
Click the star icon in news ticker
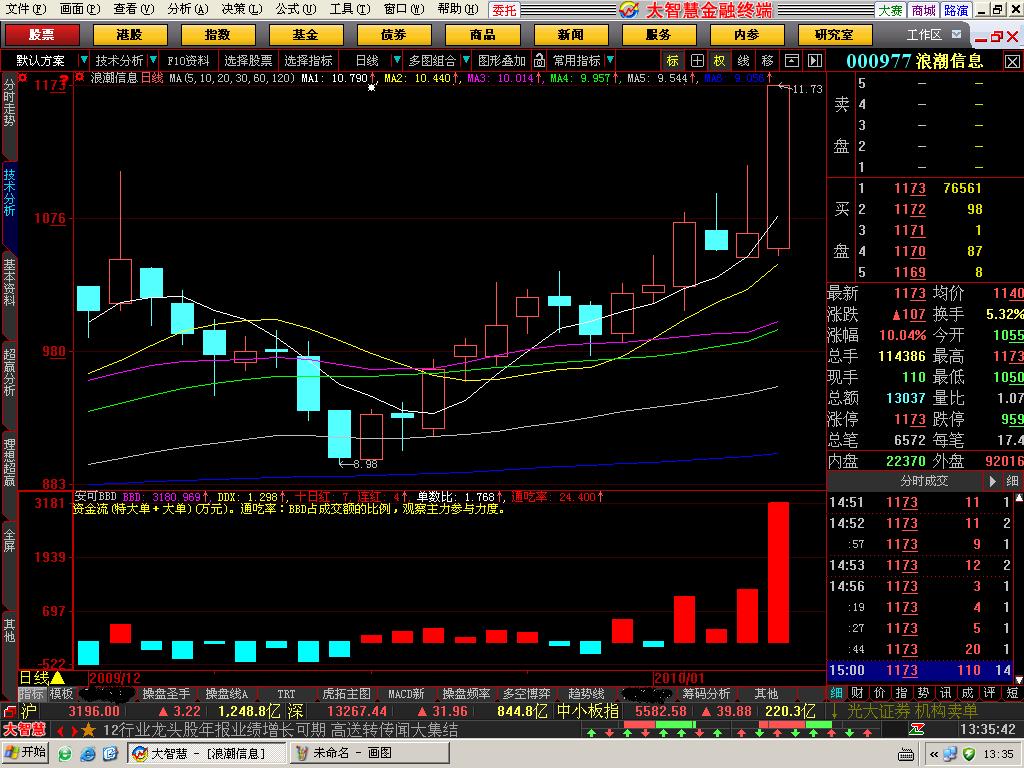pos(89,730)
